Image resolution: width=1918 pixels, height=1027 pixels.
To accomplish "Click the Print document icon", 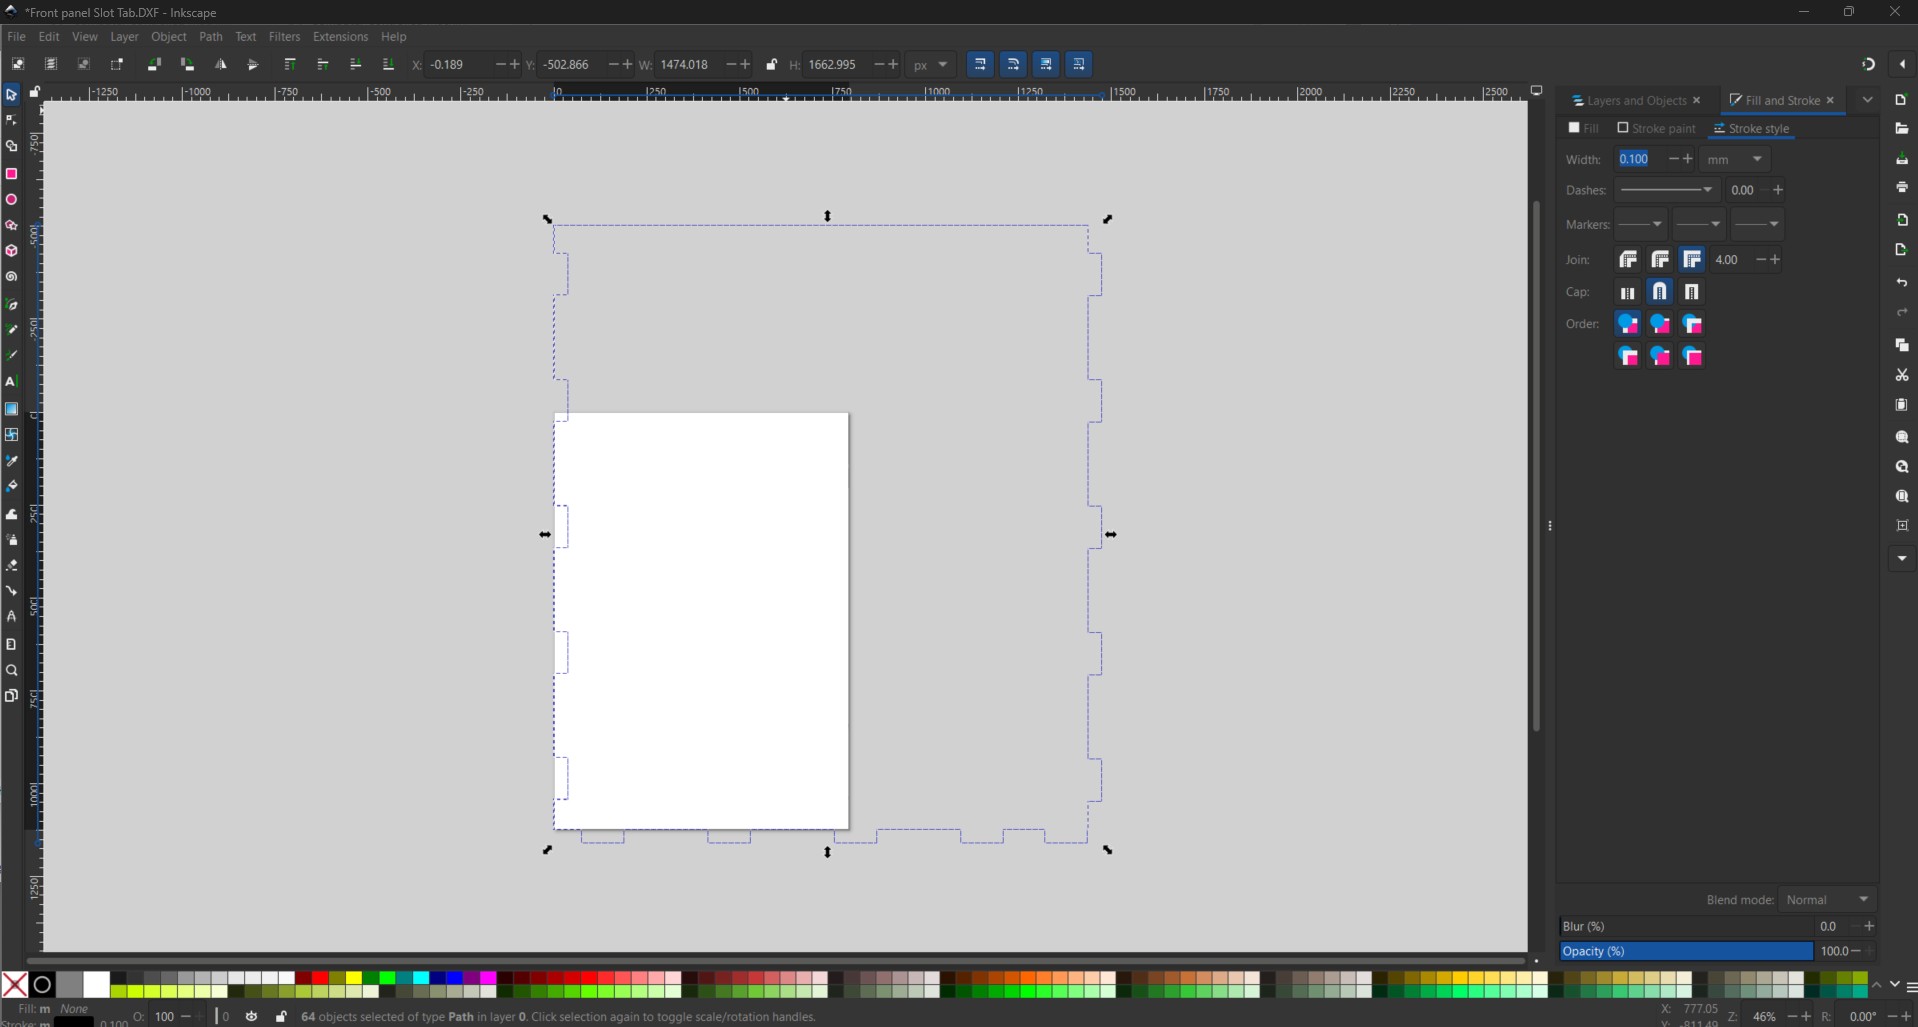I will pyautogui.click(x=1902, y=187).
